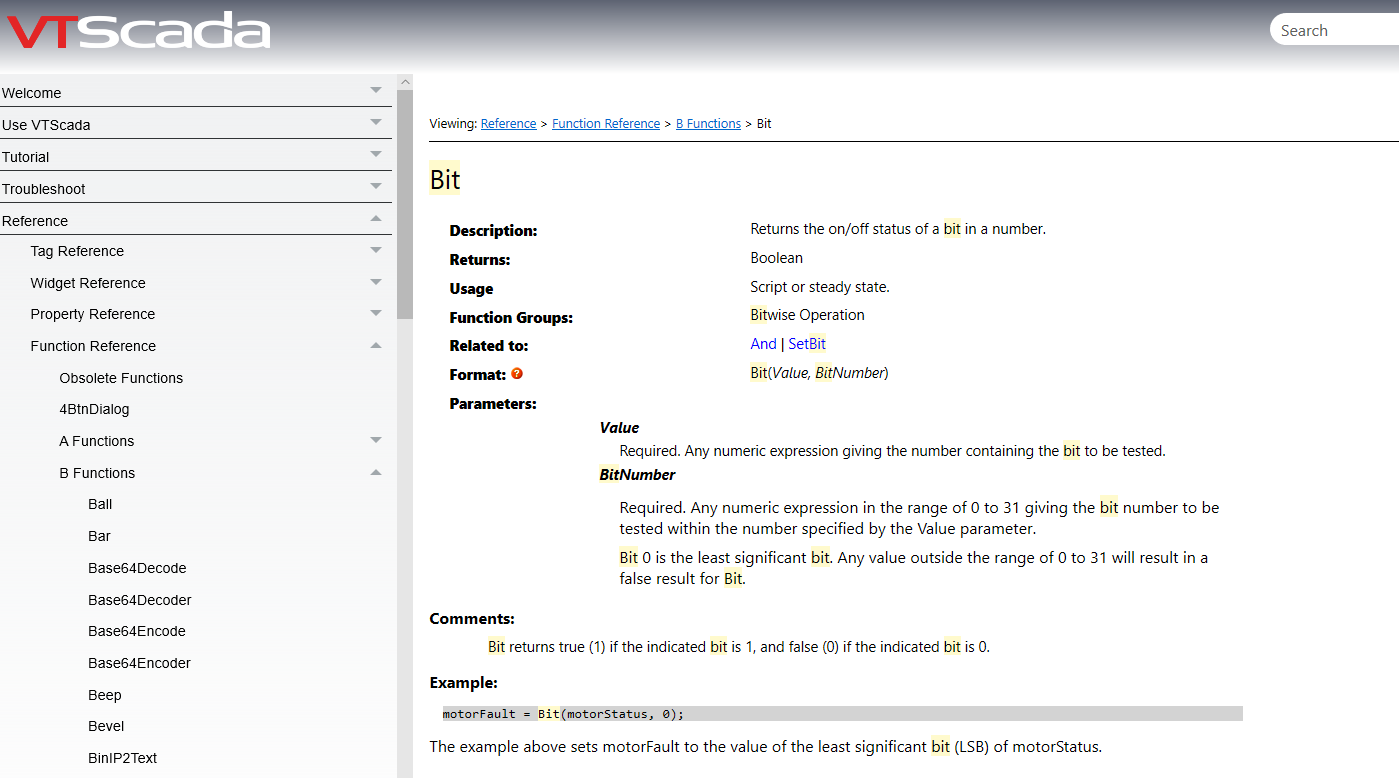The image size is (1399, 778).
Task: Select Base64Decode in the function list
Action: (137, 568)
